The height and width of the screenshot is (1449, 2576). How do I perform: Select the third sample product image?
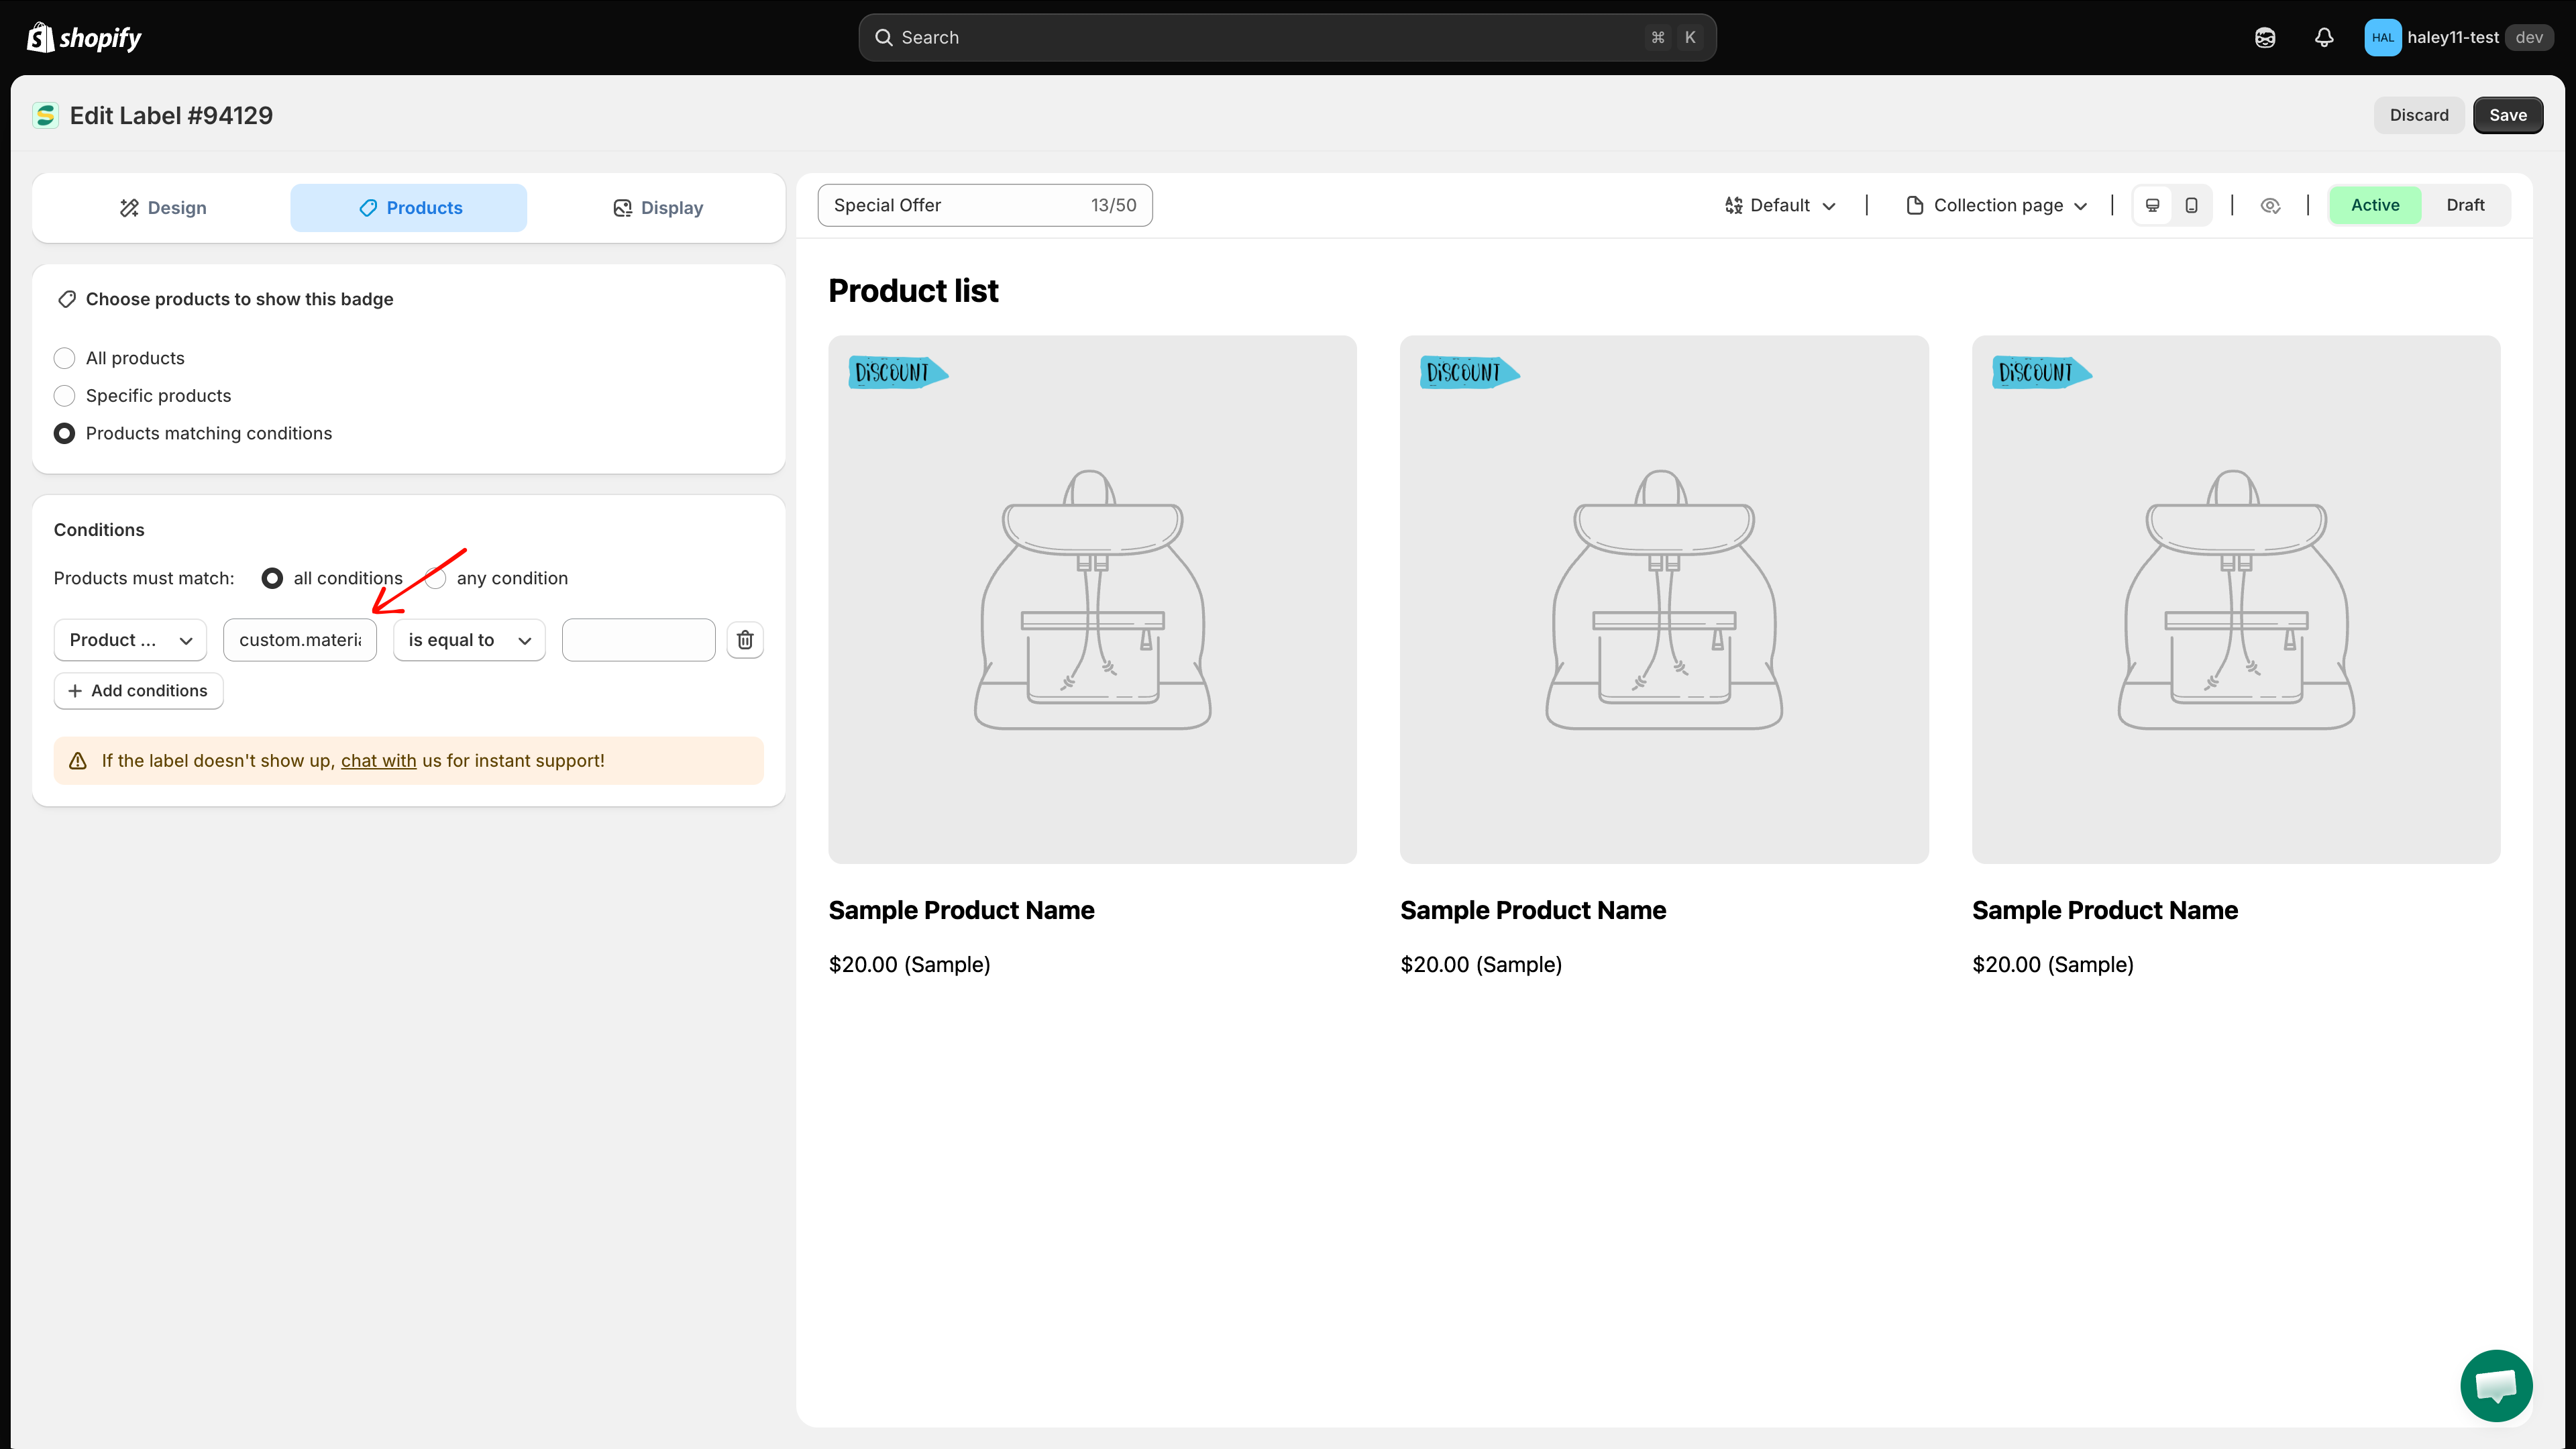2236,599
